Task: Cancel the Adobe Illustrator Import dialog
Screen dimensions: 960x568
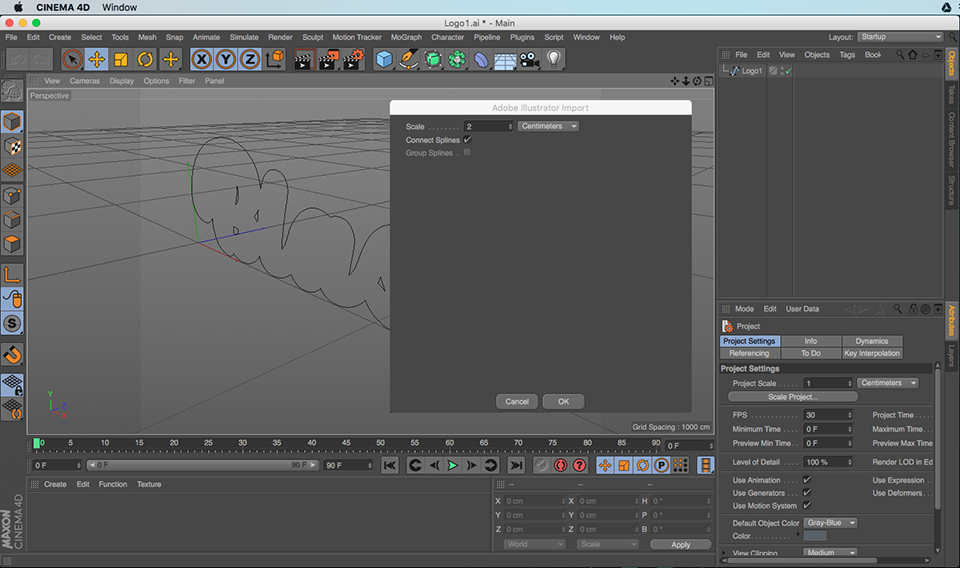Action: point(517,402)
